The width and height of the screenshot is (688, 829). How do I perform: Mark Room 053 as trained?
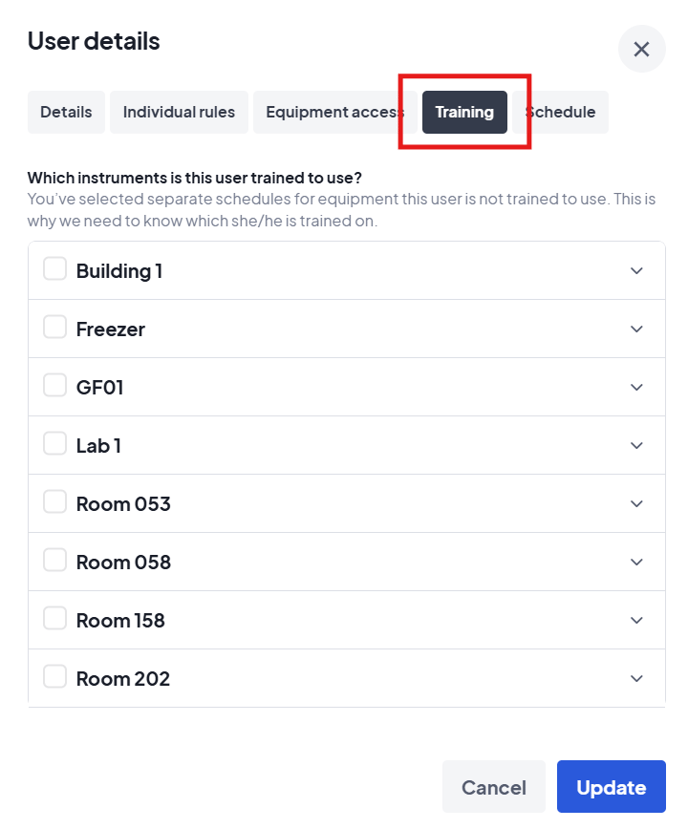tap(55, 502)
